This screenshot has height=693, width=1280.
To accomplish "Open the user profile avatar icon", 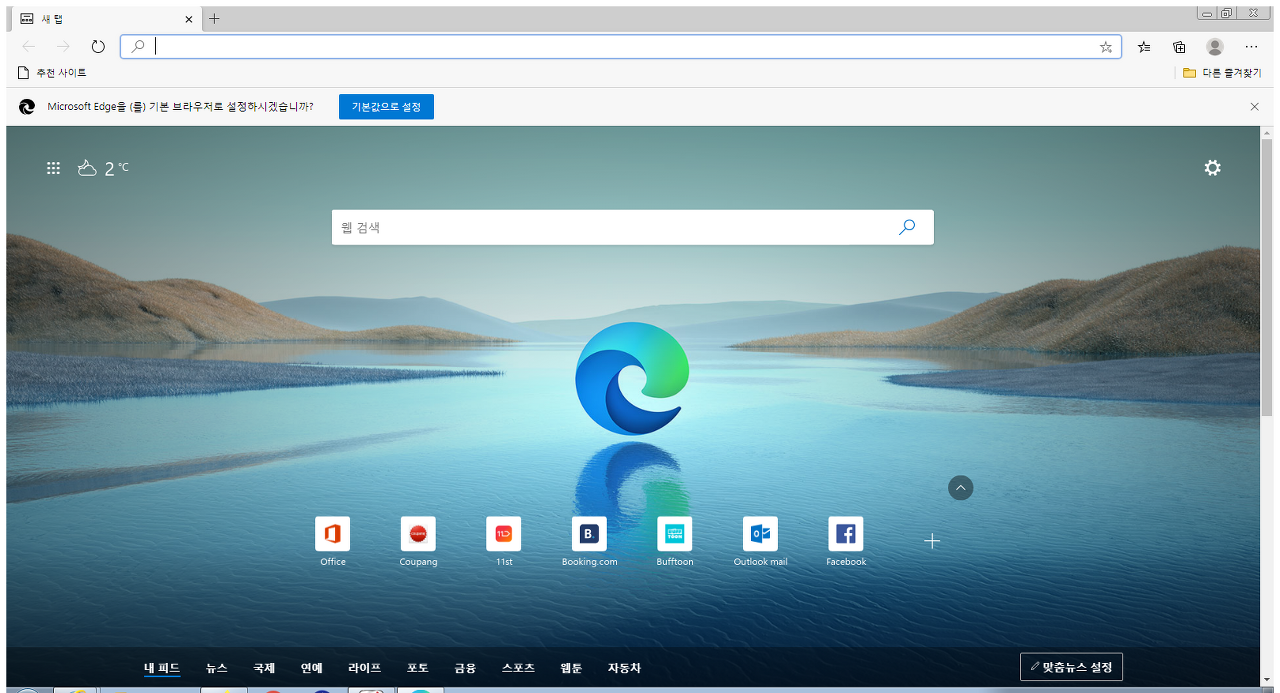I will click(x=1215, y=46).
